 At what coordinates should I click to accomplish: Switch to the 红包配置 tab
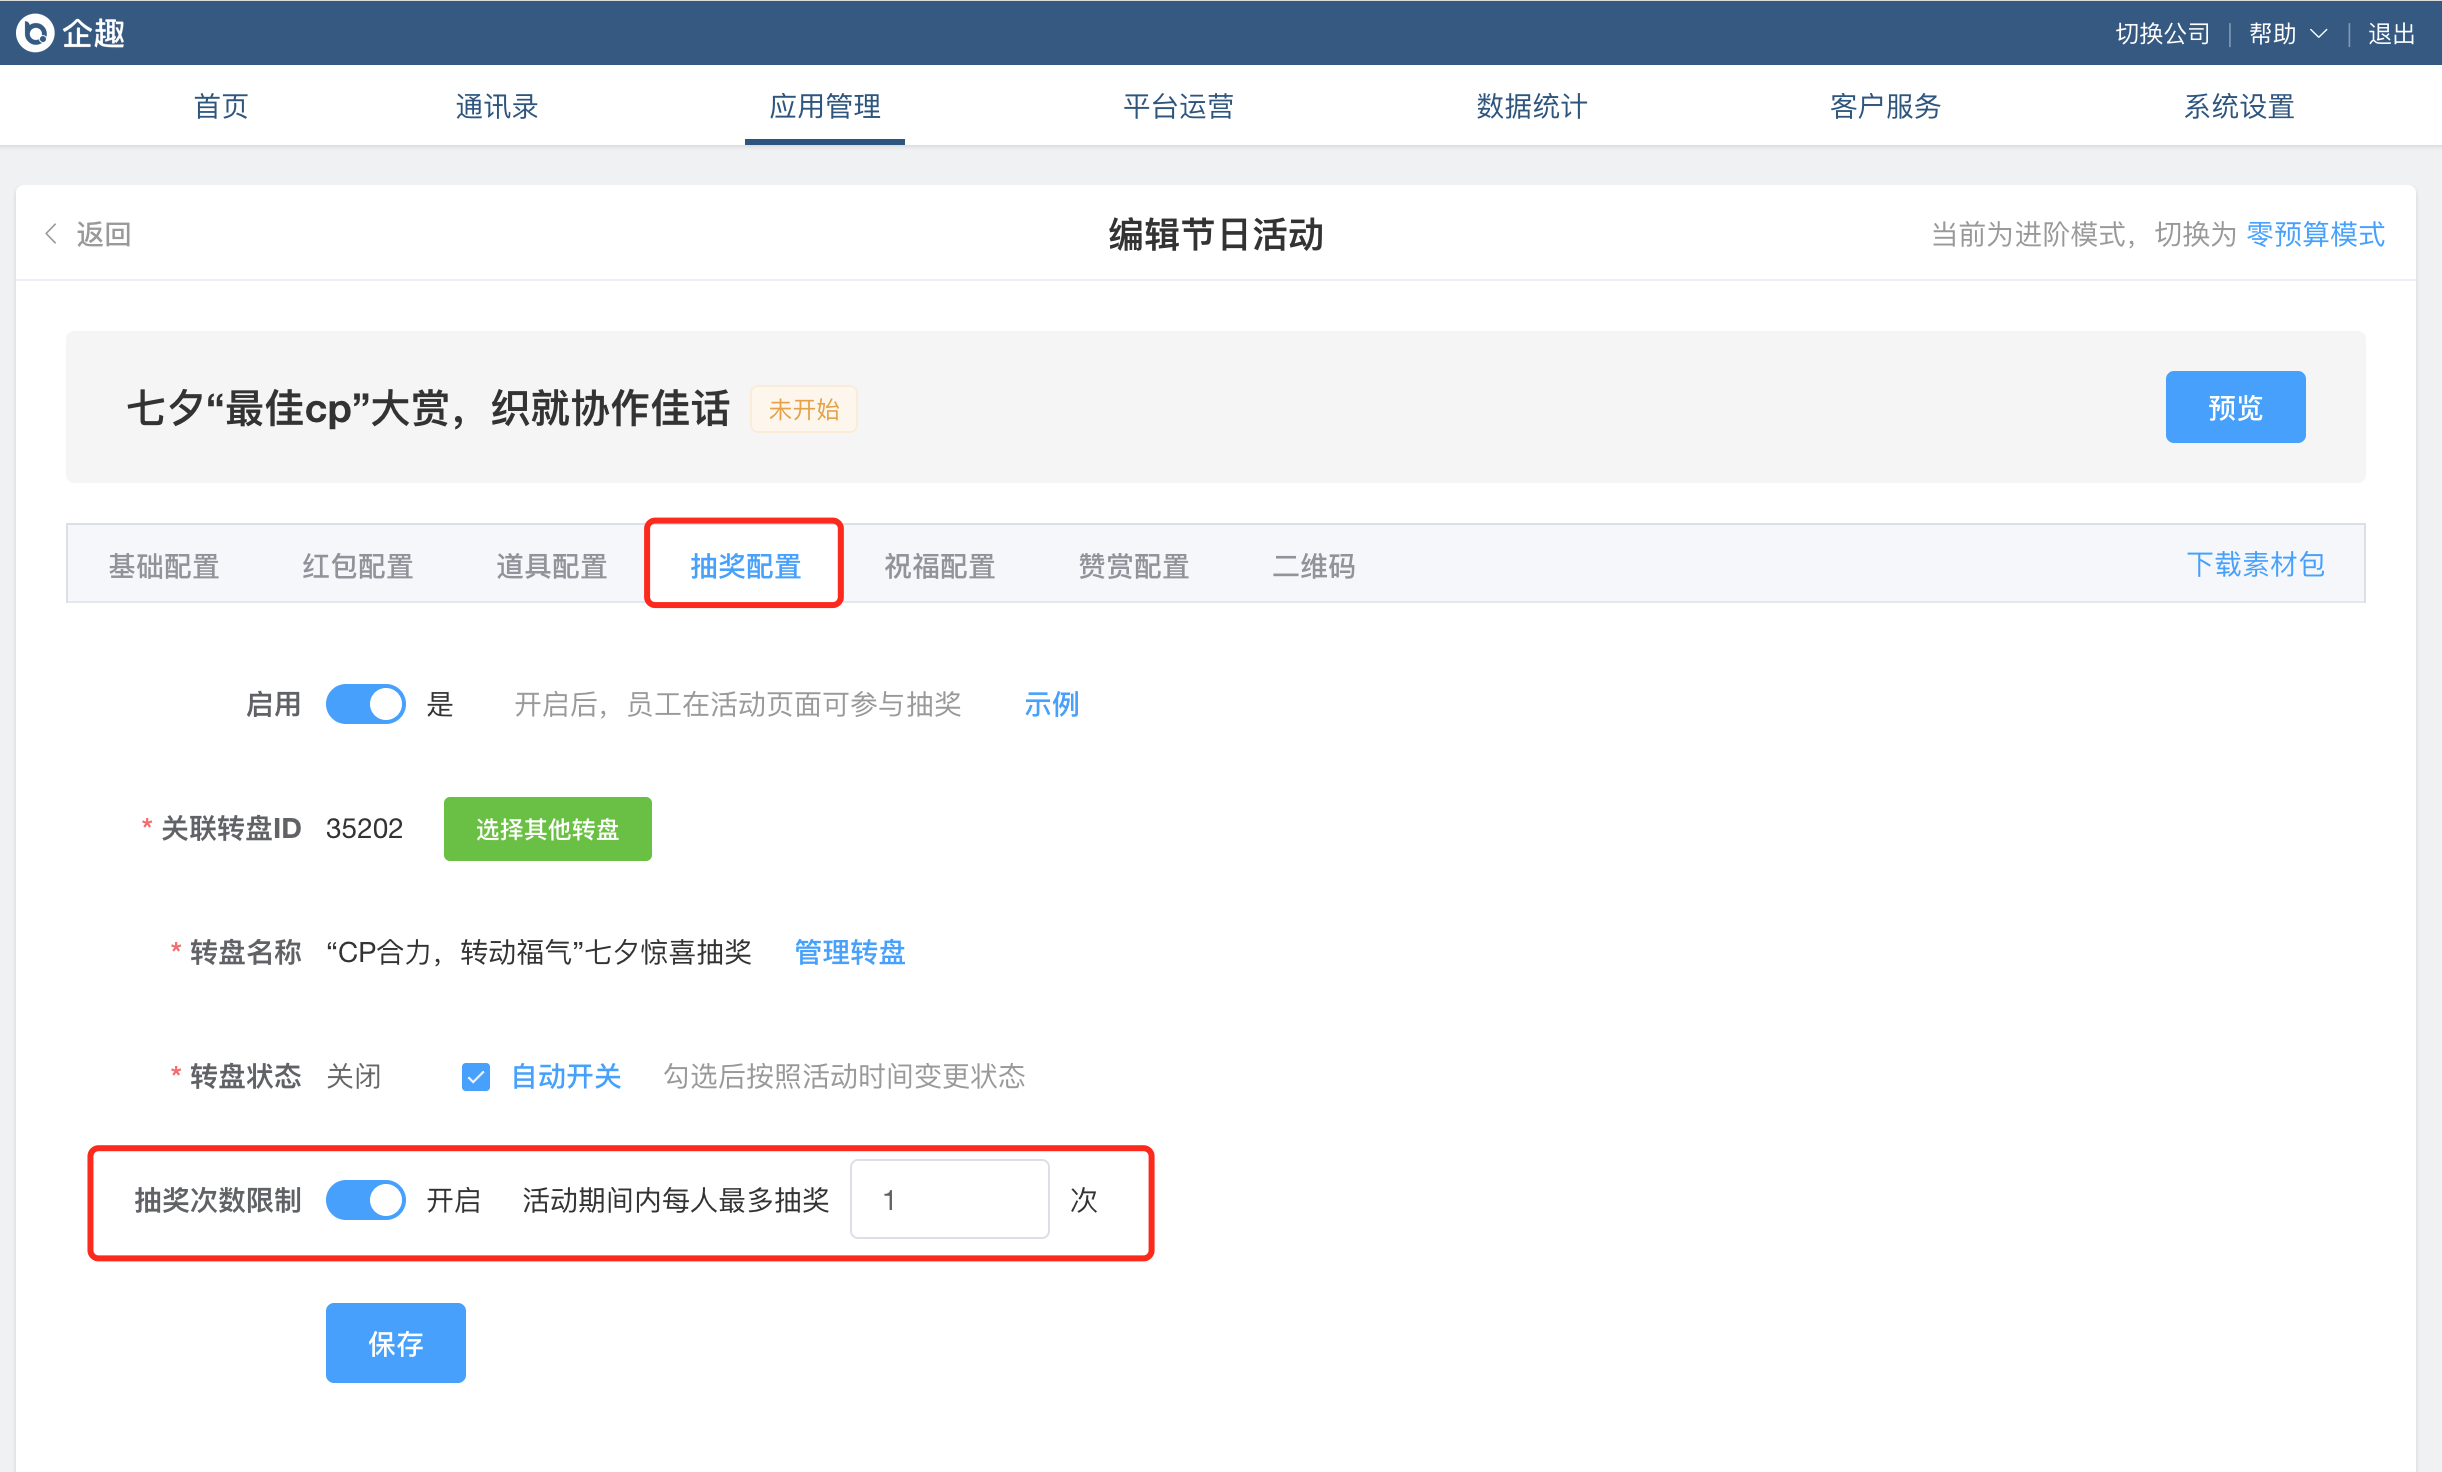click(x=357, y=566)
